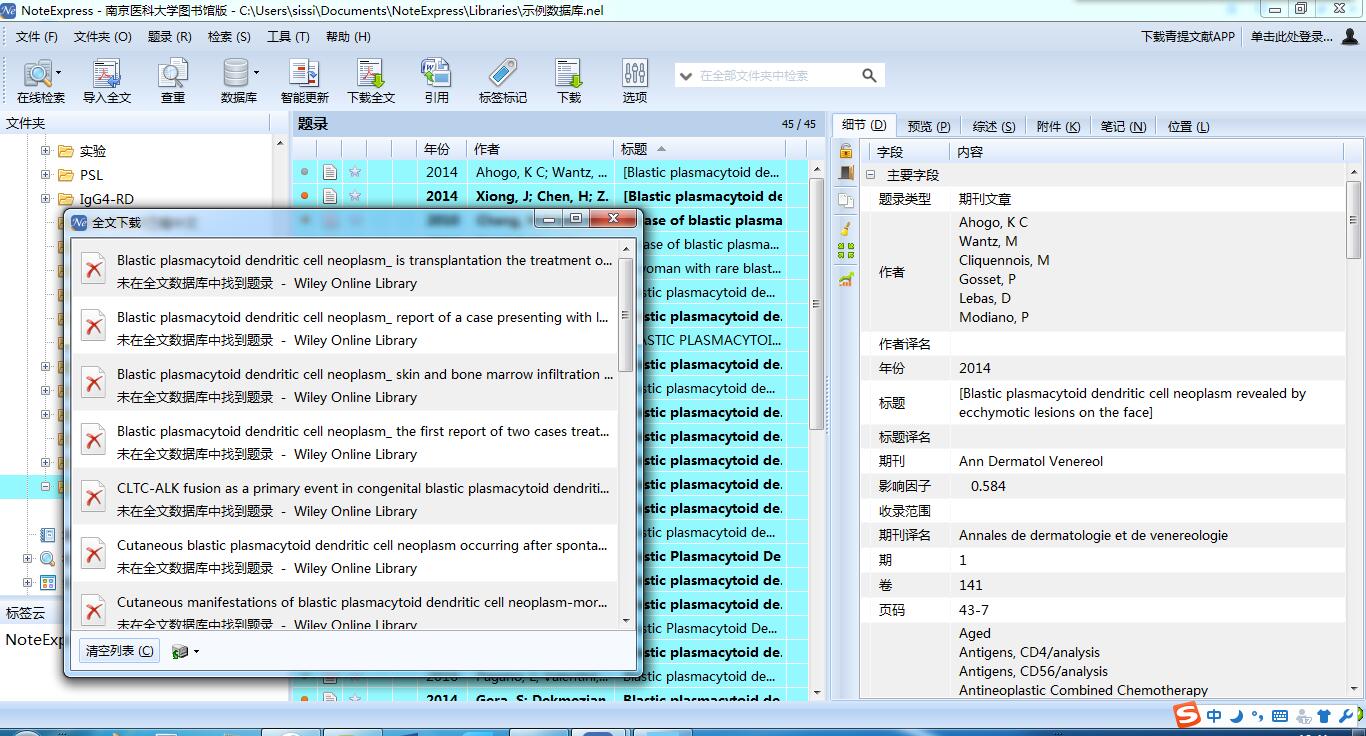Click the copy pages icon in details sidebar
This screenshot has width=1366, height=736.
[846, 200]
